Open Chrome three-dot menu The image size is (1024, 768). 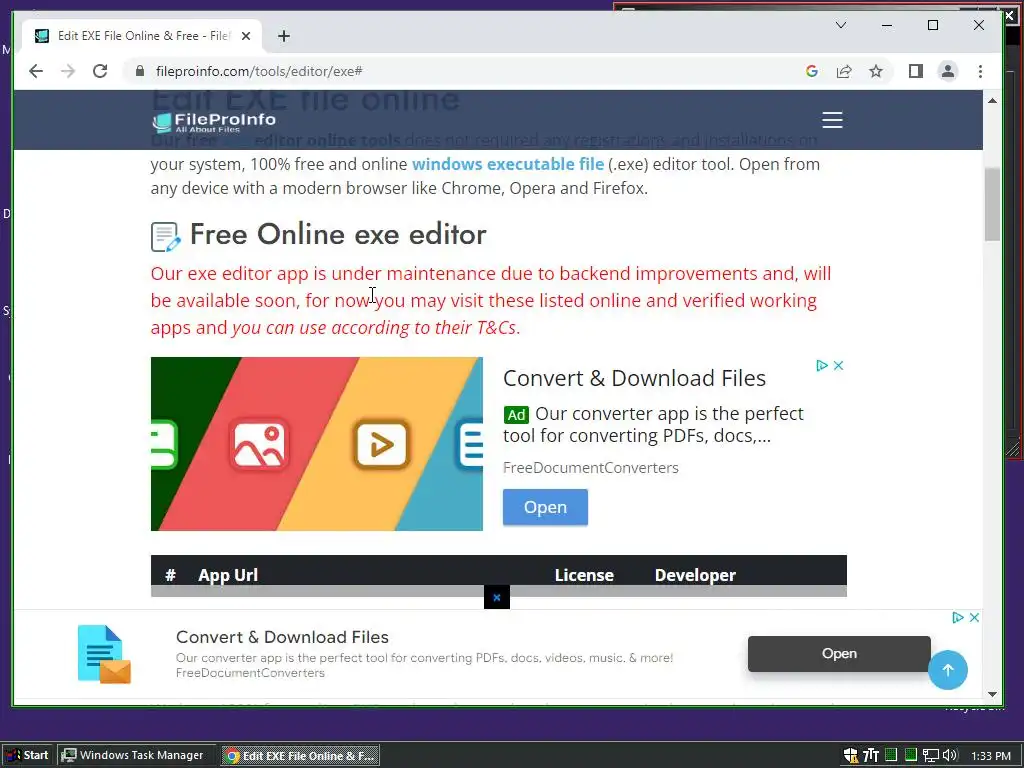pyautogui.click(x=980, y=71)
